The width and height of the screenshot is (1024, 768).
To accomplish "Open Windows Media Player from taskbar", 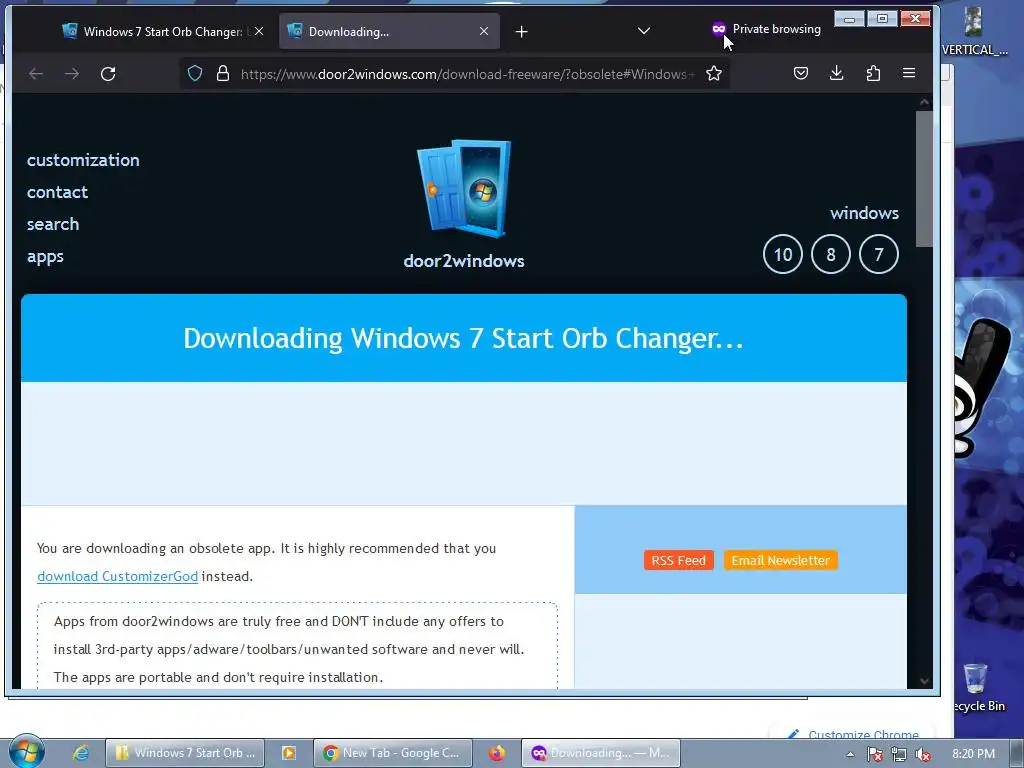I will point(289,753).
